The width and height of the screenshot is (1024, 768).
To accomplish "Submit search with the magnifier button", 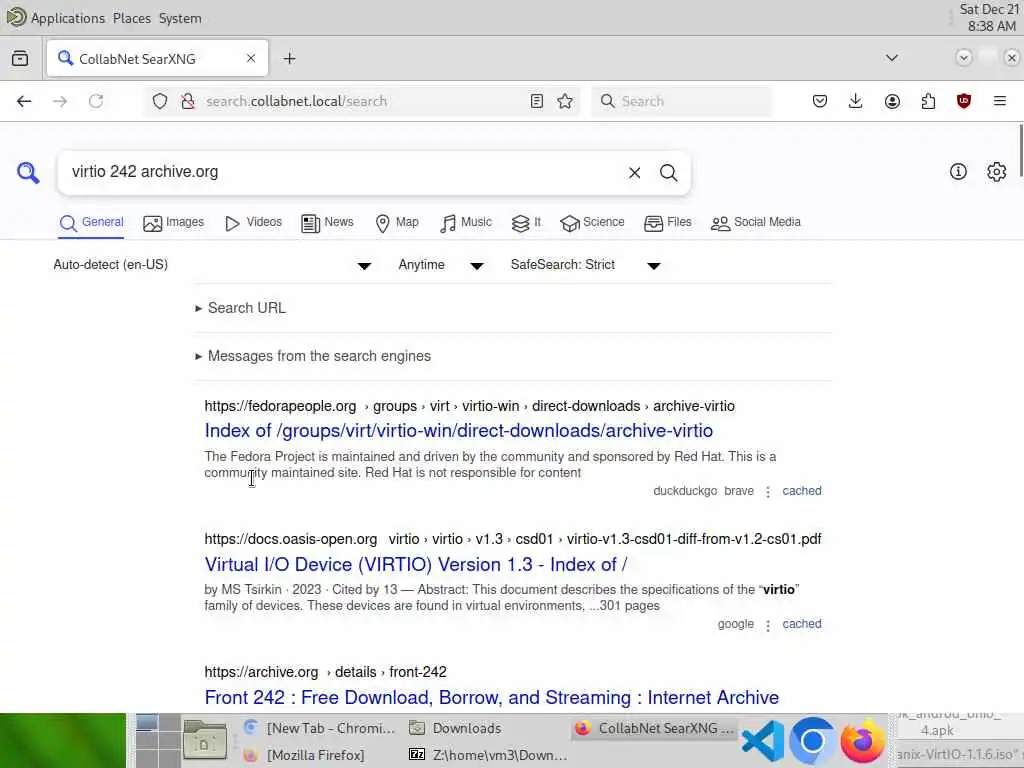I will [668, 173].
